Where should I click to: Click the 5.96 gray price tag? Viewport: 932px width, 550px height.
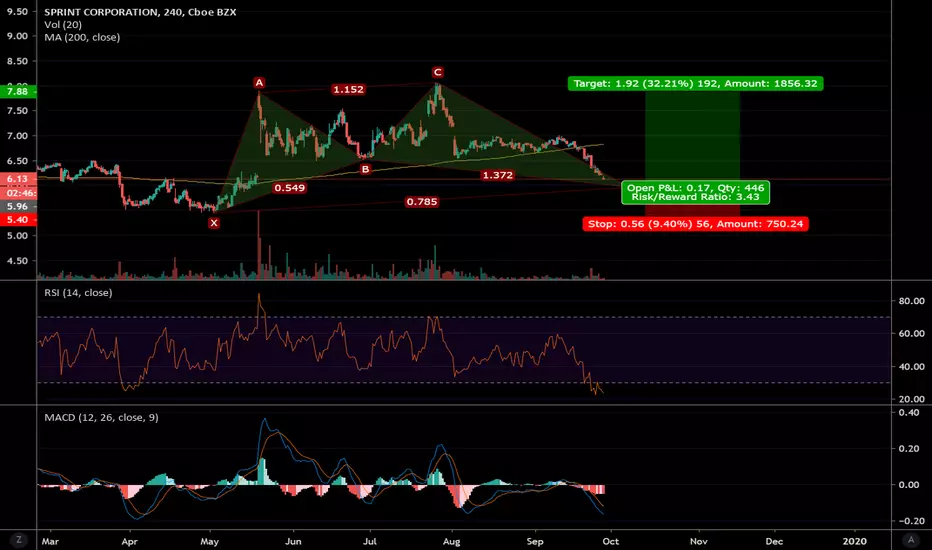(x=18, y=207)
